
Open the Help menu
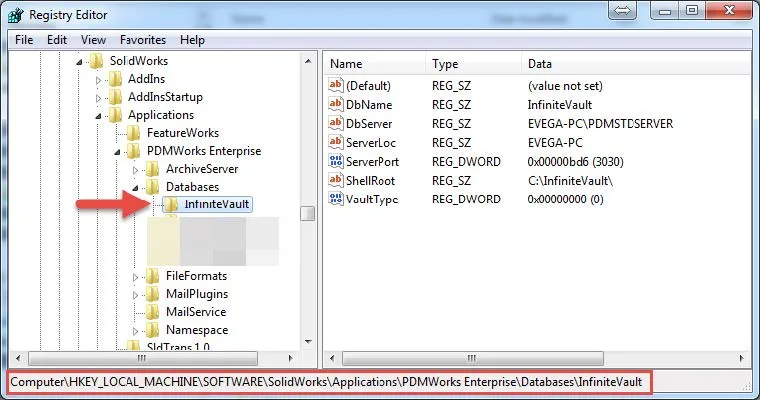coord(192,40)
